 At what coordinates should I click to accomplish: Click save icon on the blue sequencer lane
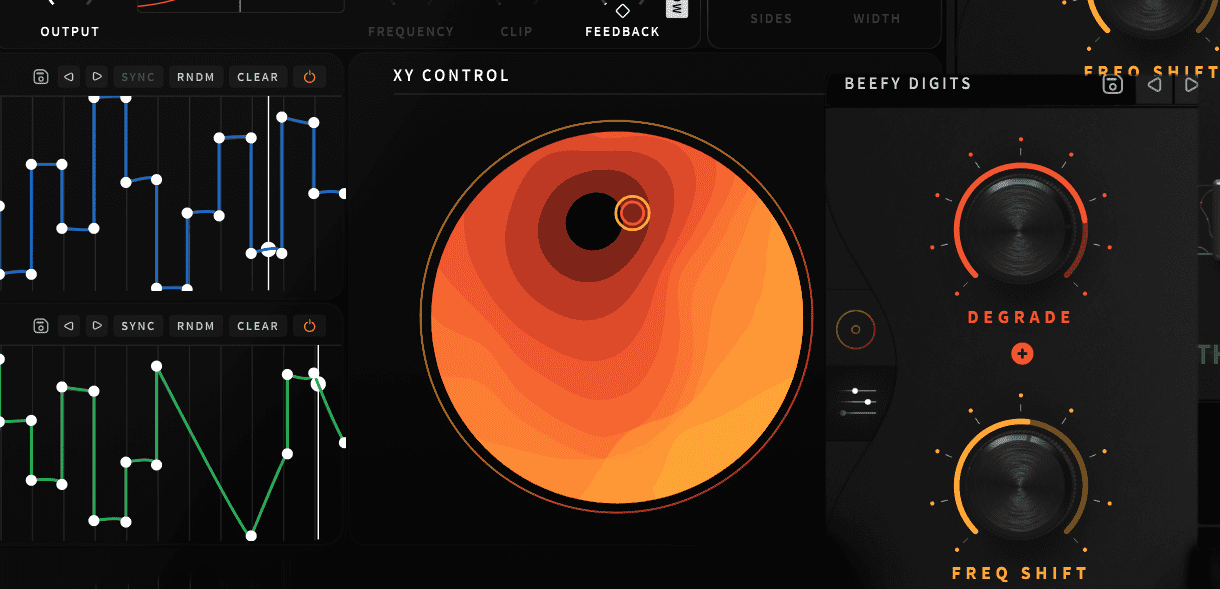(41, 77)
